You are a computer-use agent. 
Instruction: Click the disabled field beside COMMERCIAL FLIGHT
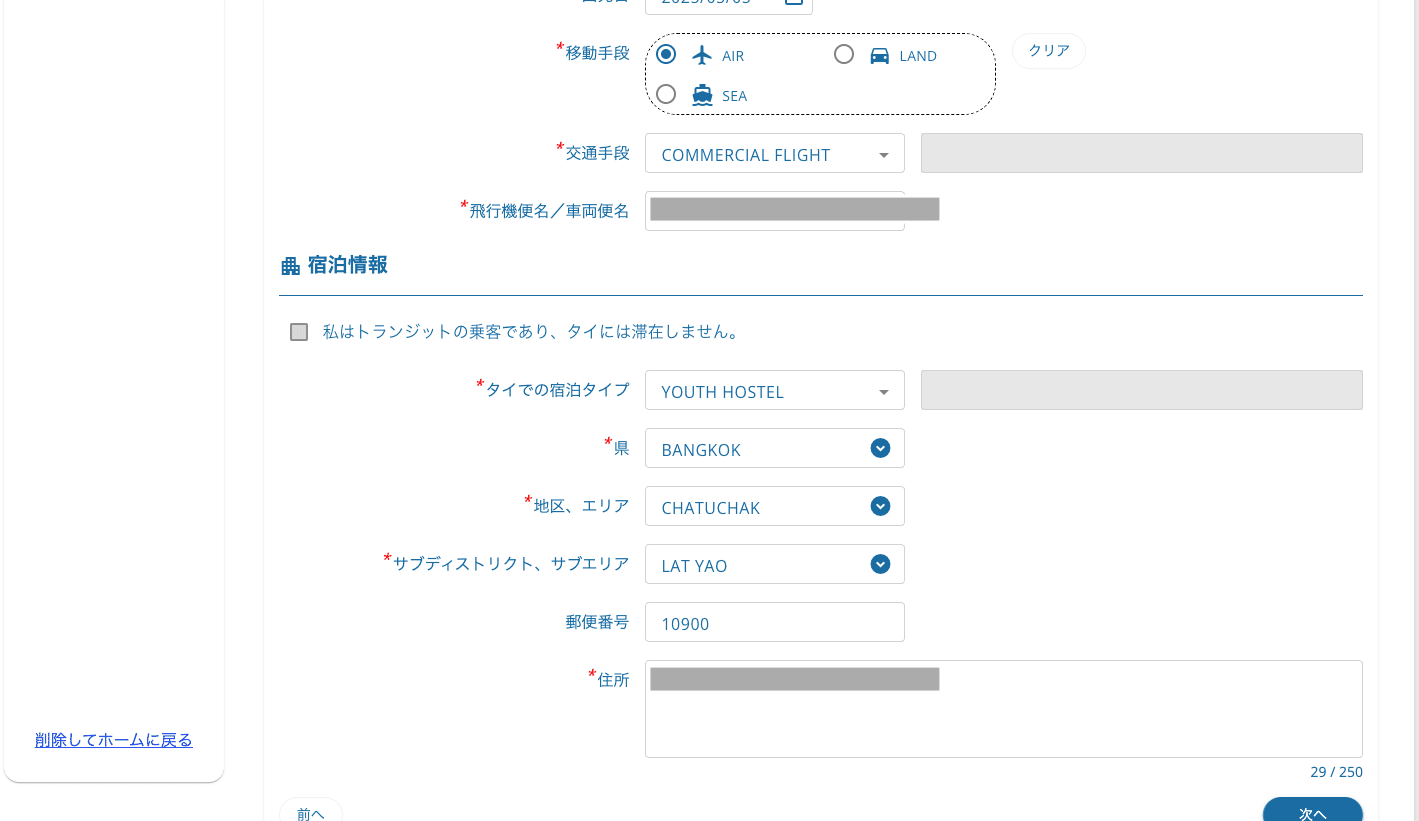(x=1141, y=153)
